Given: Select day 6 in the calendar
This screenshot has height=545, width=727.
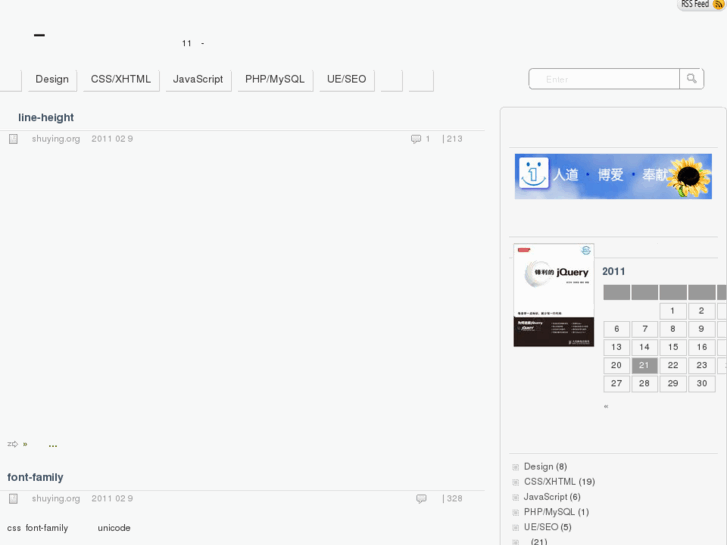Looking at the screenshot, I should click(x=617, y=329).
